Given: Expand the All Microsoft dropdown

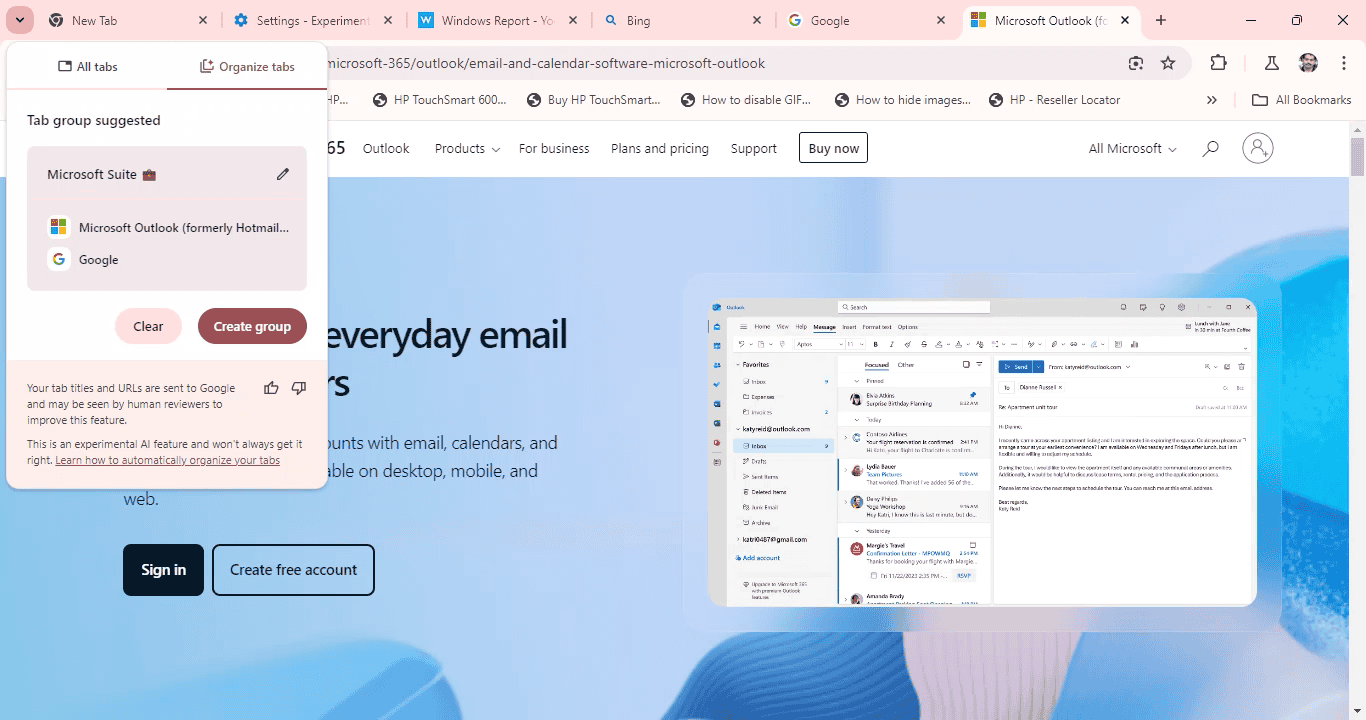Looking at the screenshot, I should (1132, 148).
